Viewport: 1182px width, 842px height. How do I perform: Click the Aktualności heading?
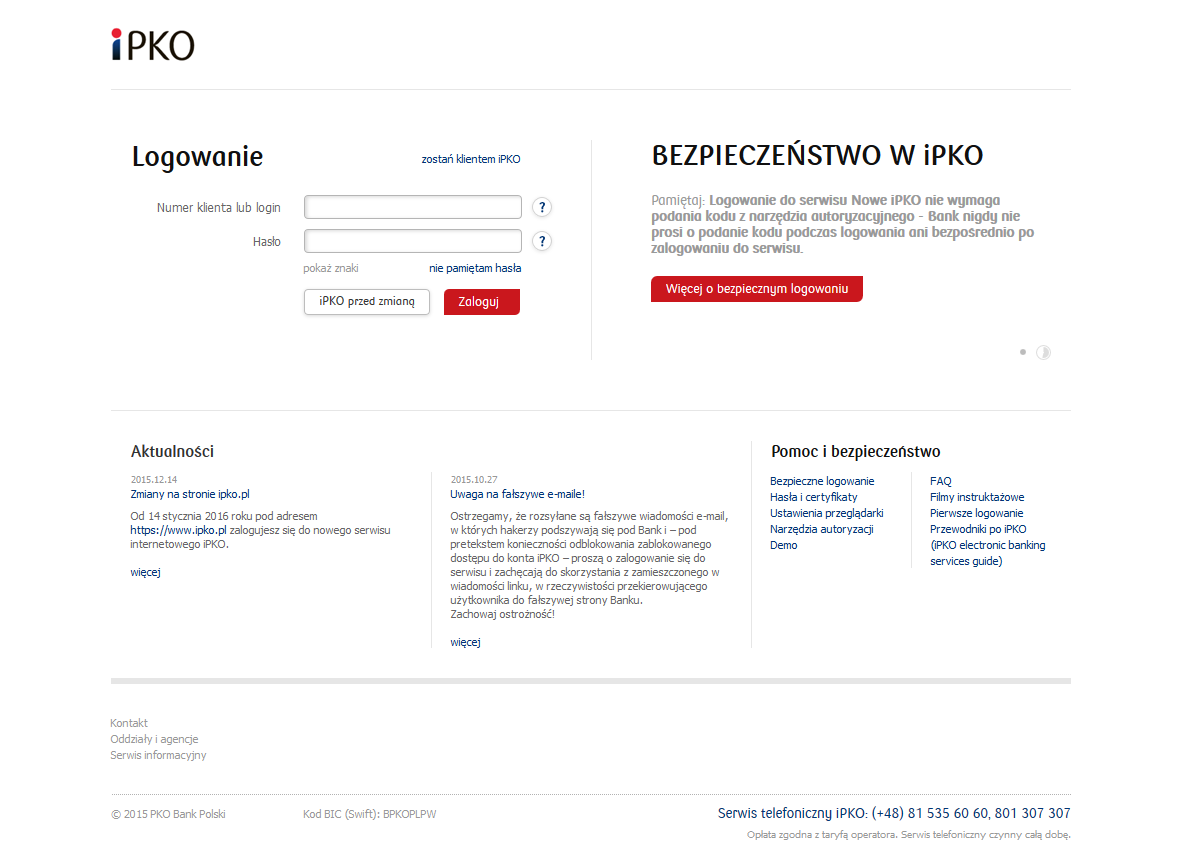point(173,452)
